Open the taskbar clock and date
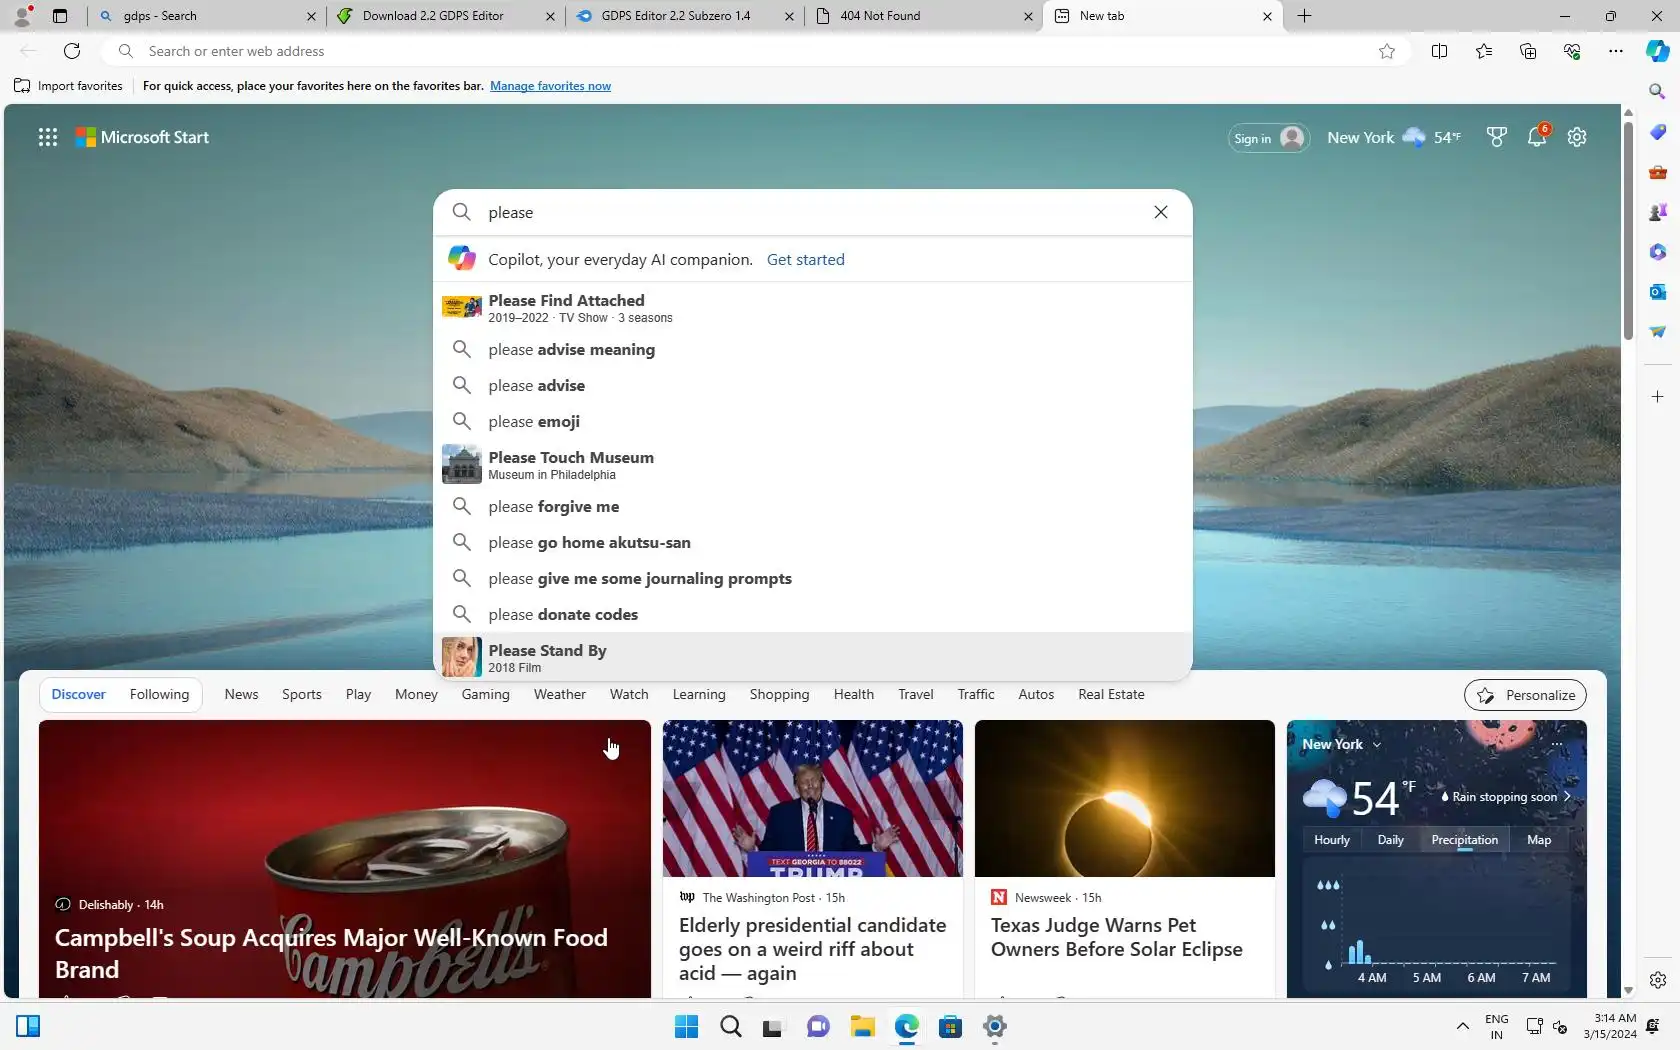 [1610, 1026]
